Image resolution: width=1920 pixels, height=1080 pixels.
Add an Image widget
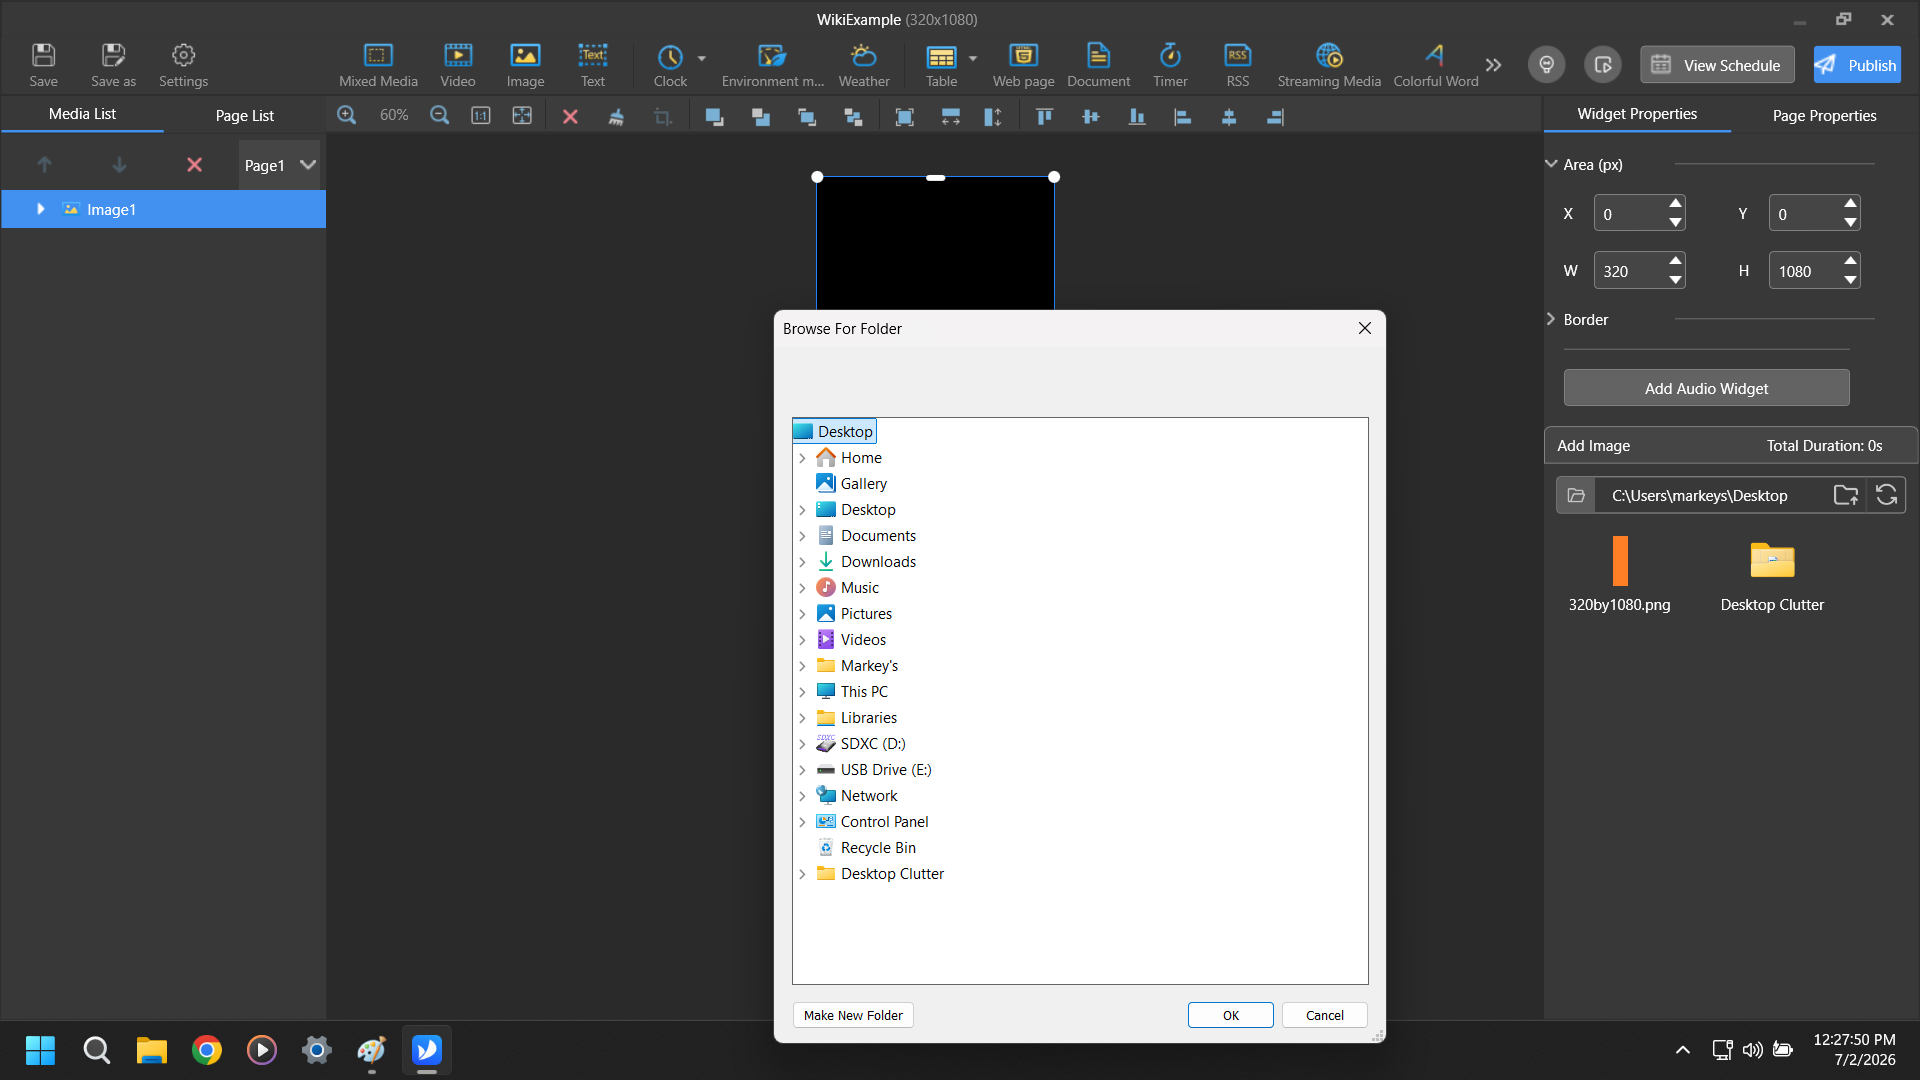click(x=525, y=65)
